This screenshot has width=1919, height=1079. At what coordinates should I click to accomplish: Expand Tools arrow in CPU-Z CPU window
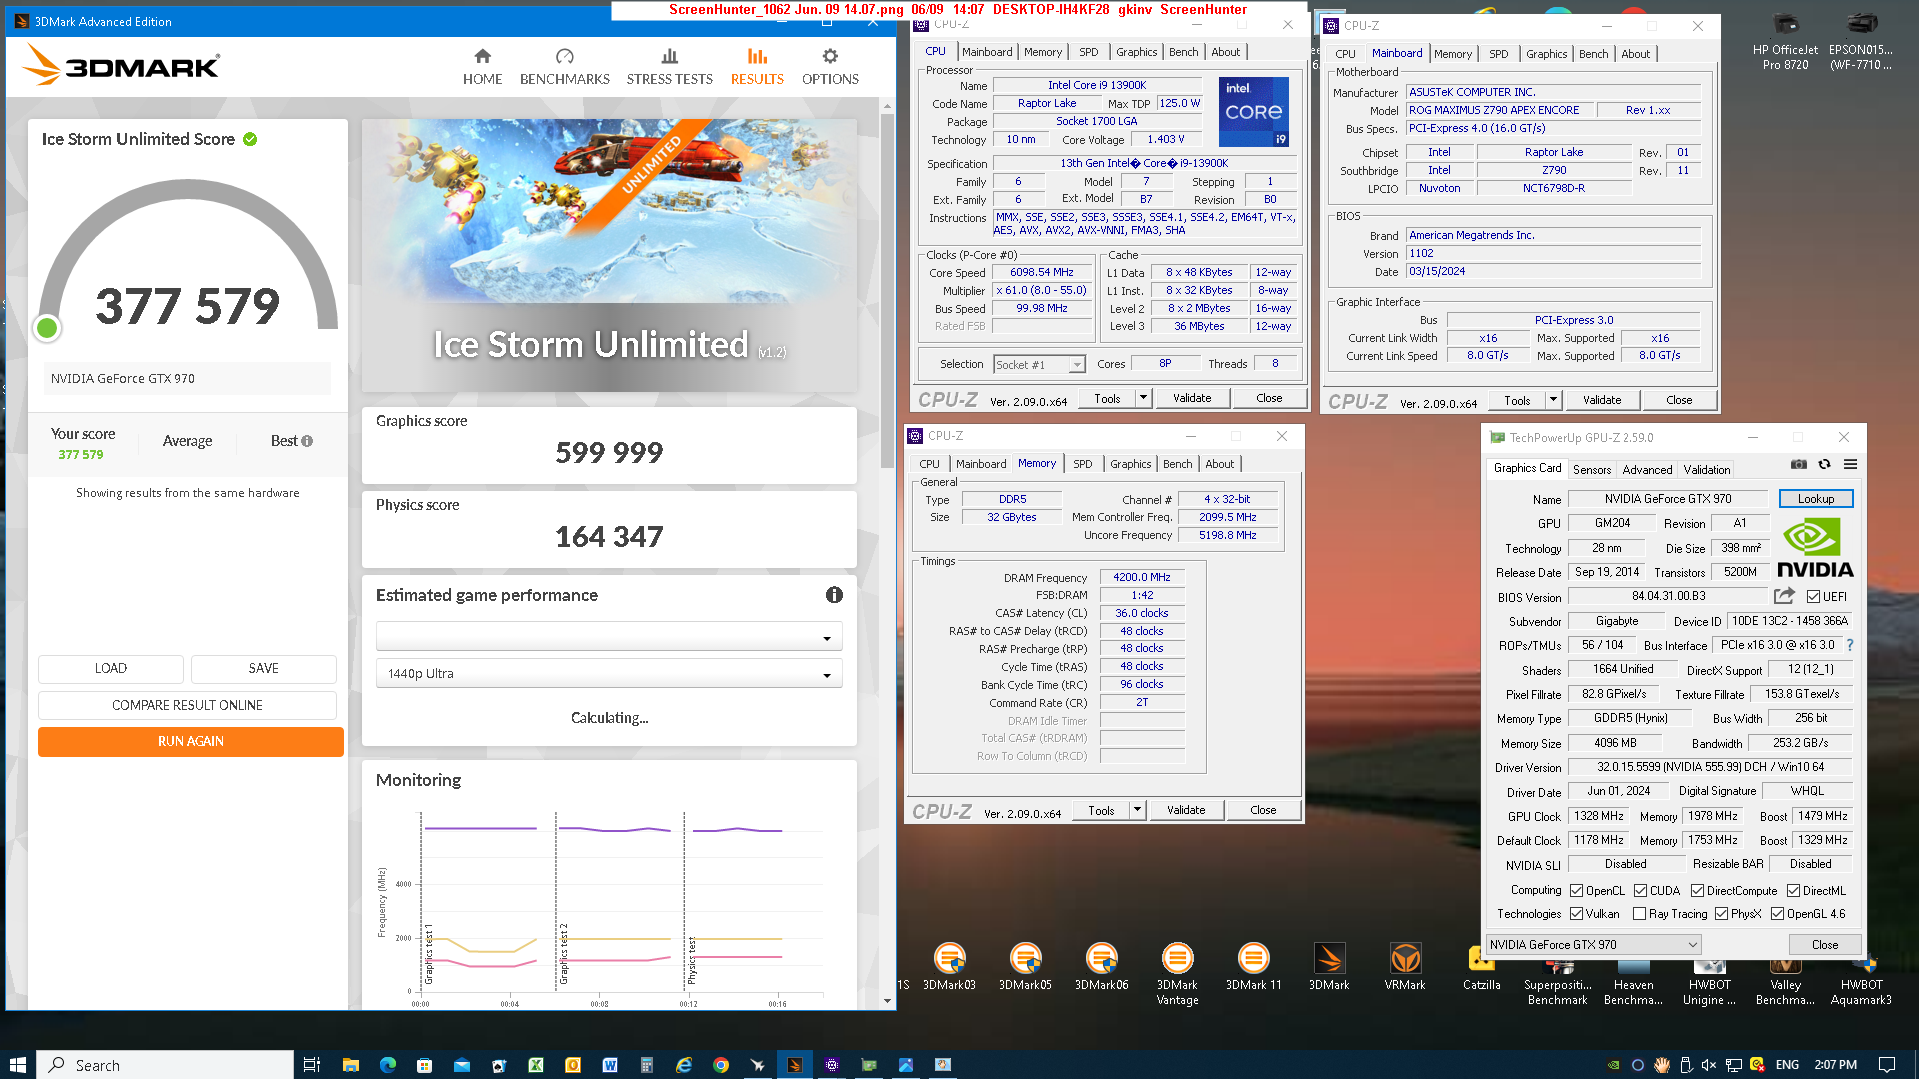pos(1143,398)
